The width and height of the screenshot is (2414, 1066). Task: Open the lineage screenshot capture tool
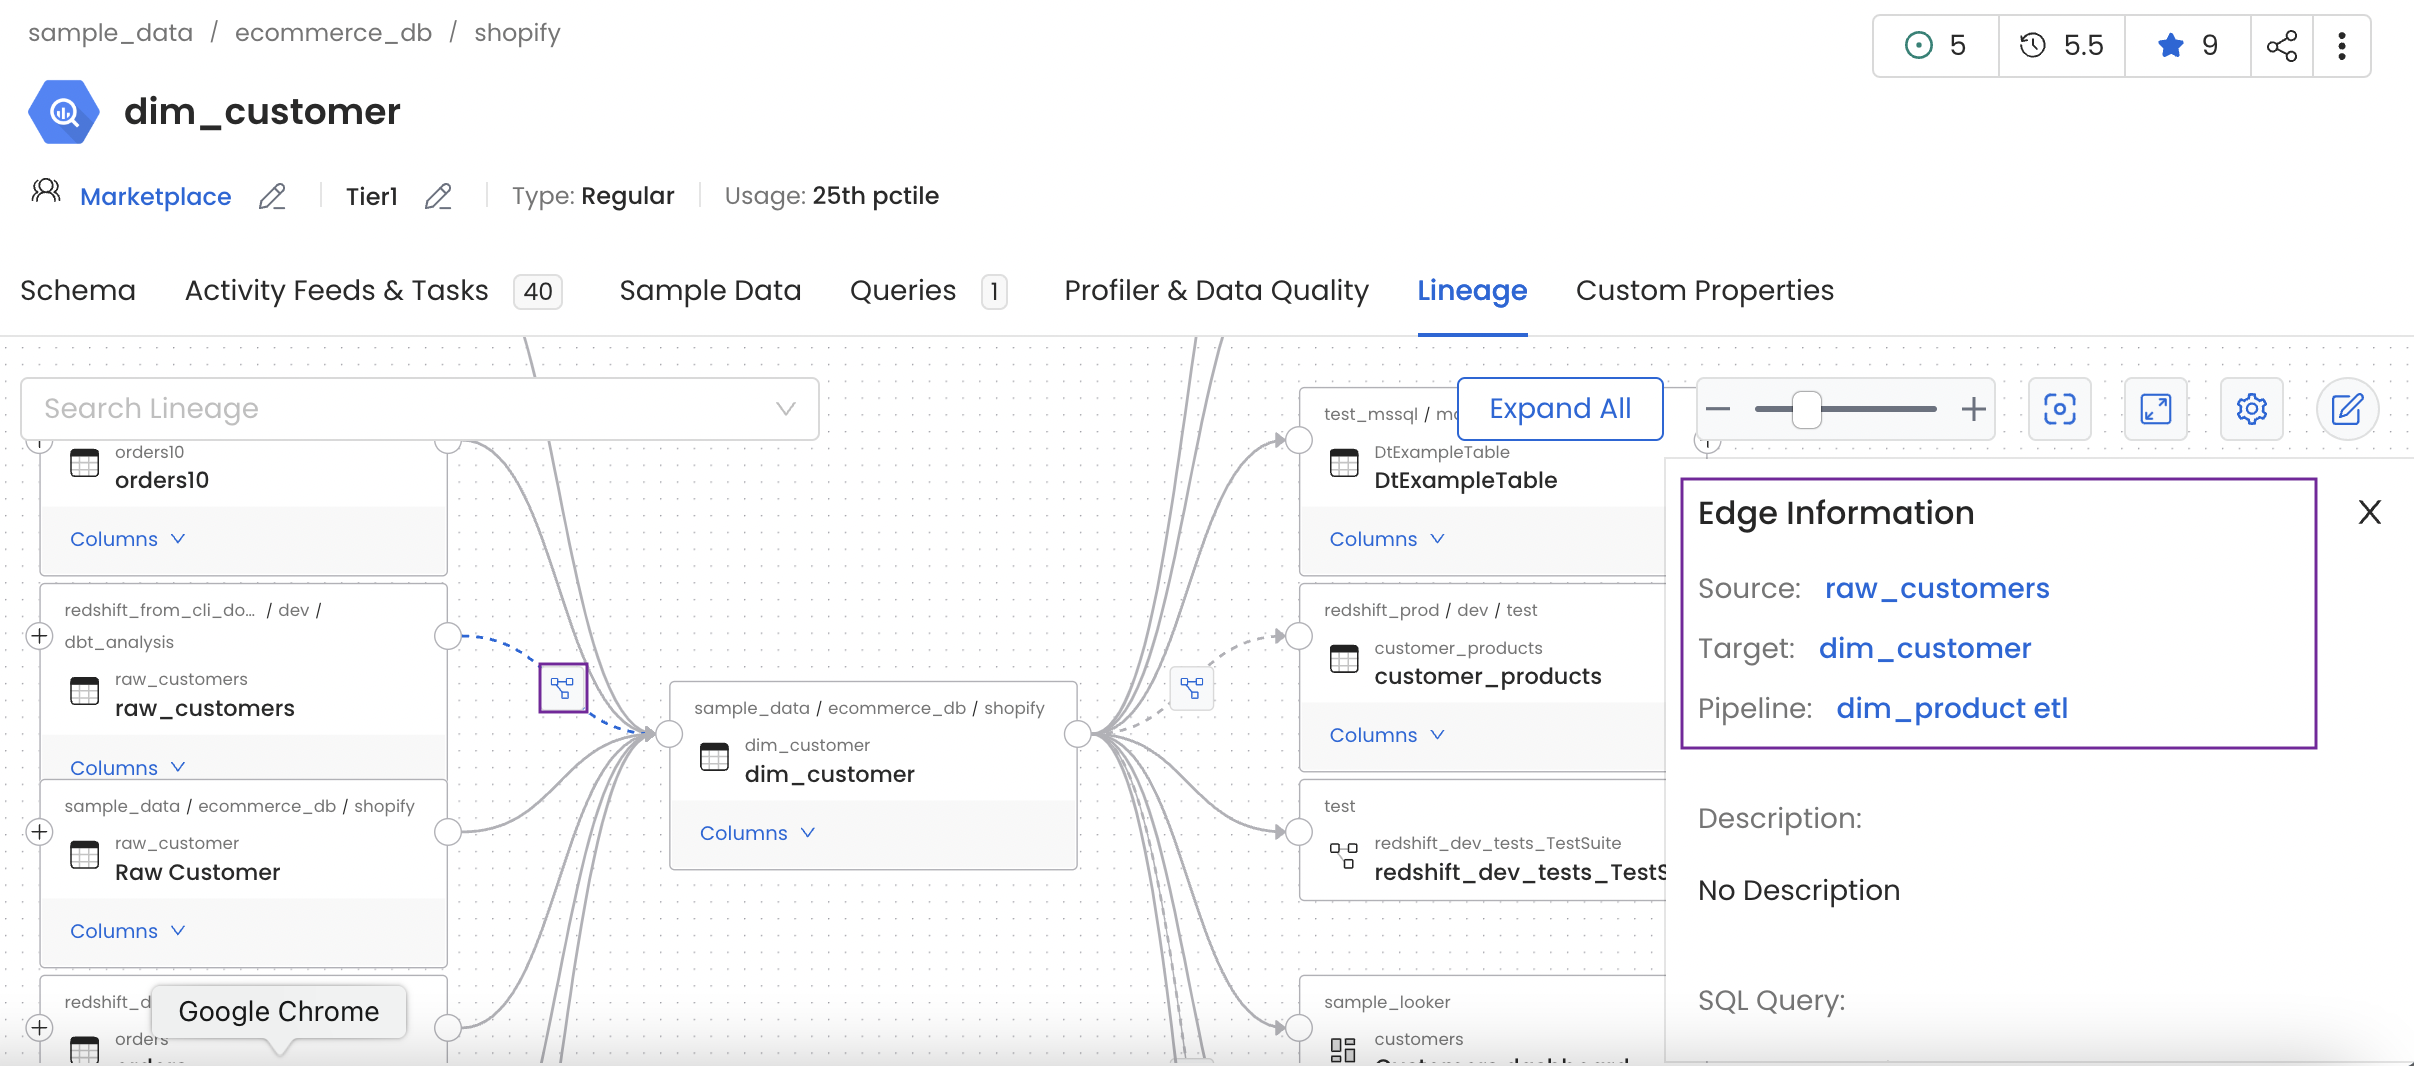coord(2059,409)
